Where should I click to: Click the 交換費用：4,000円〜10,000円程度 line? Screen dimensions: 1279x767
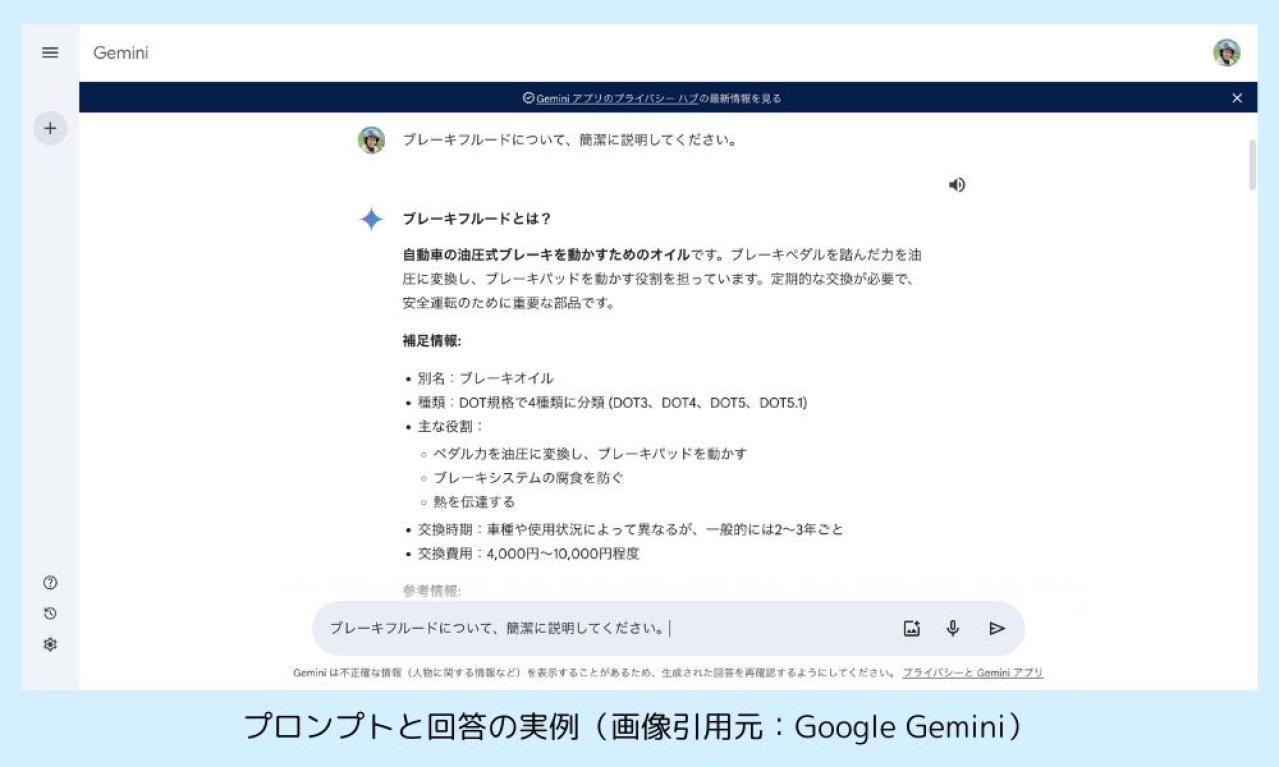pyautogui.click(x=528, y=553)
